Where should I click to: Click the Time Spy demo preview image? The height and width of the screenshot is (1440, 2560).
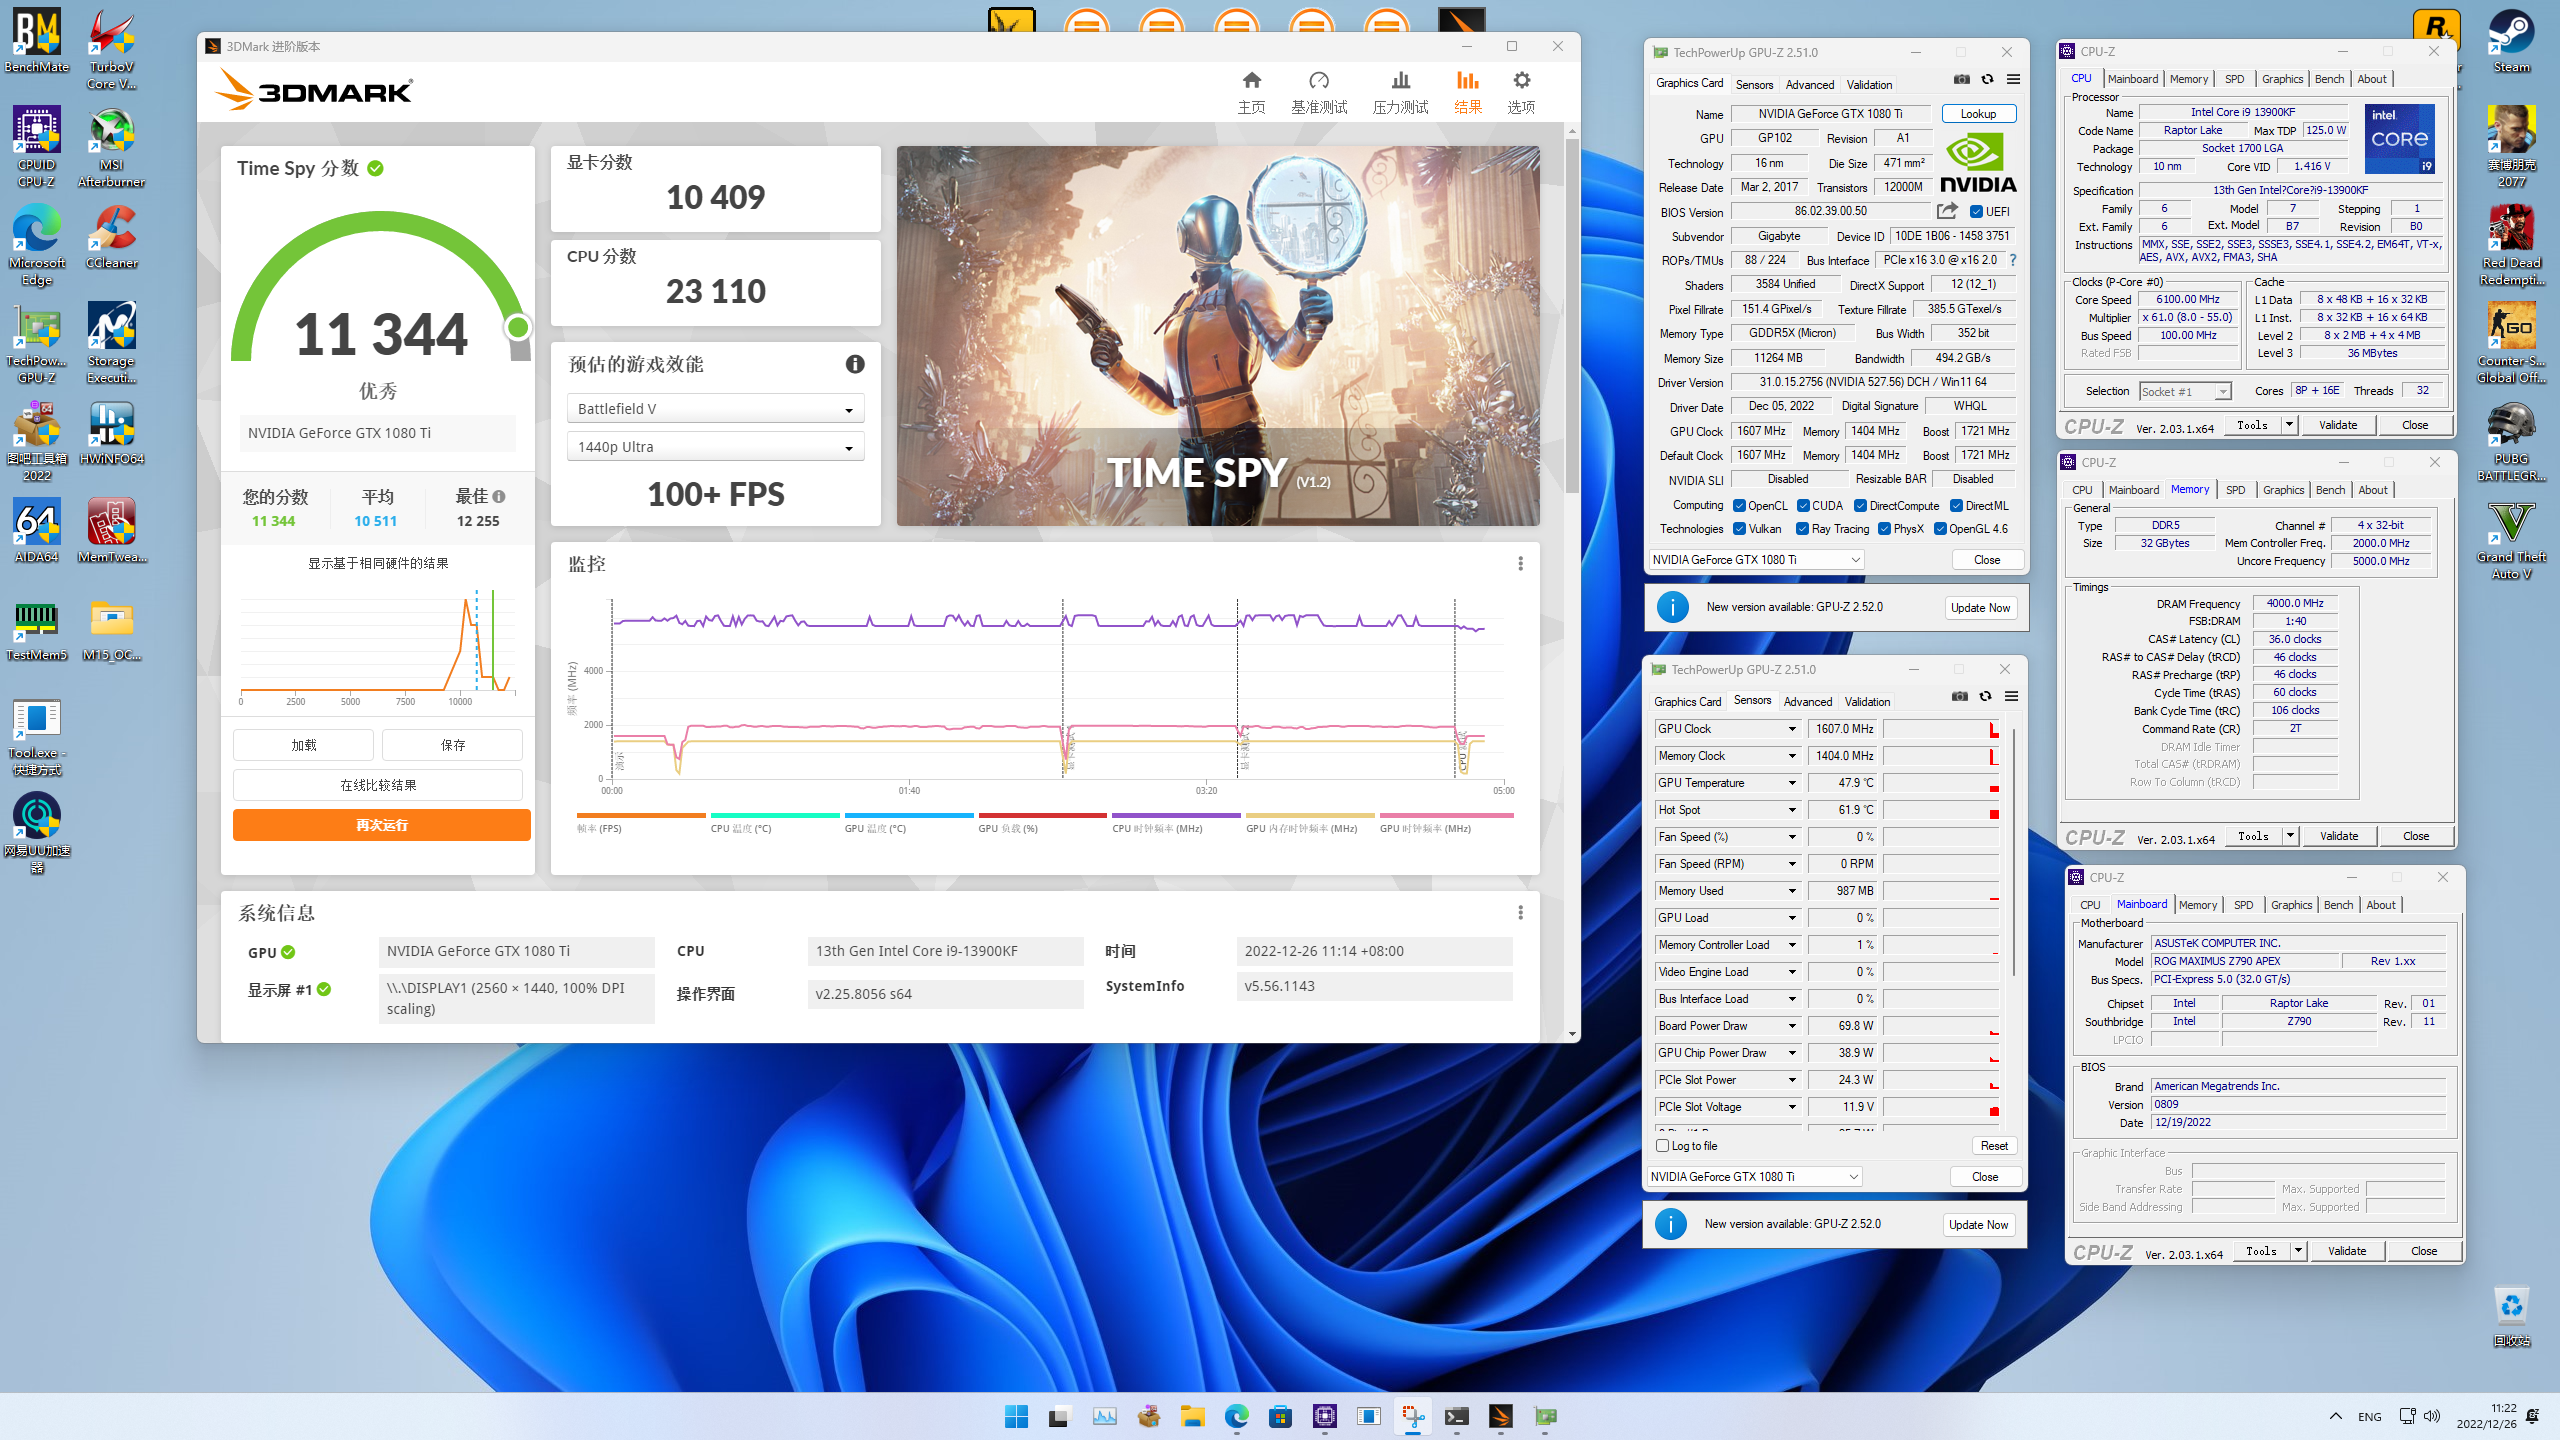click(1218, 336)
